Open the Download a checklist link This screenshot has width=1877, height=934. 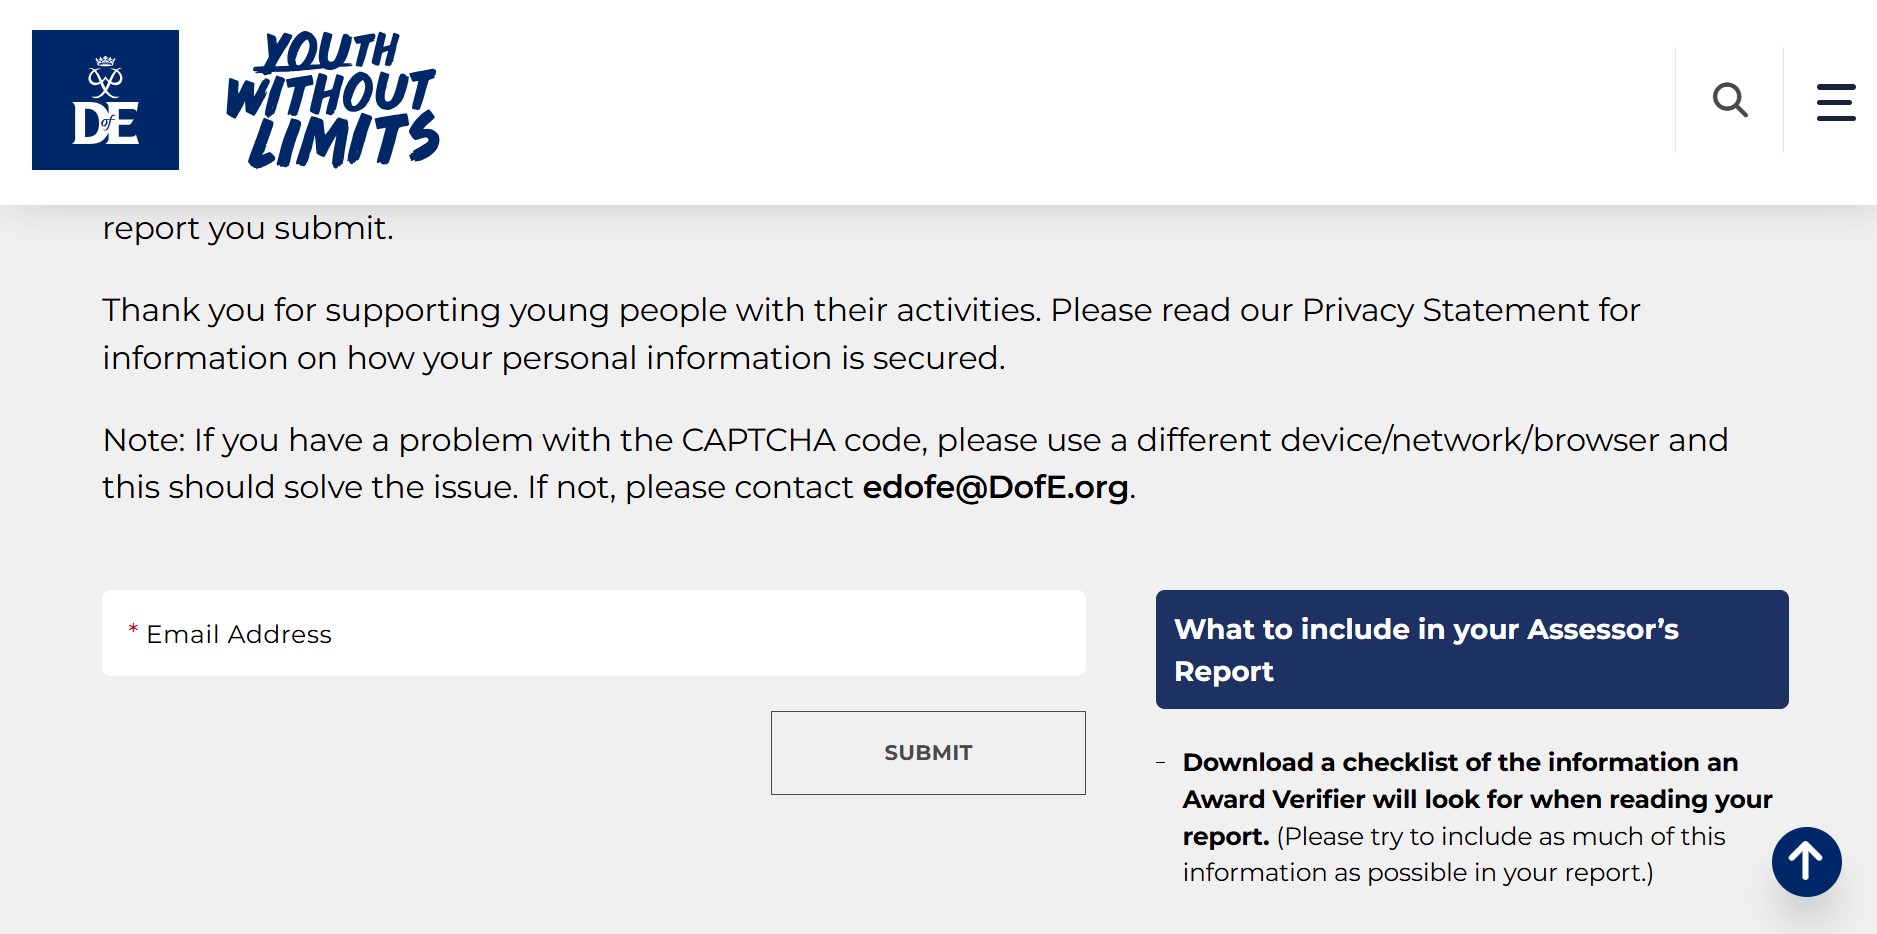coord(1459,763)
